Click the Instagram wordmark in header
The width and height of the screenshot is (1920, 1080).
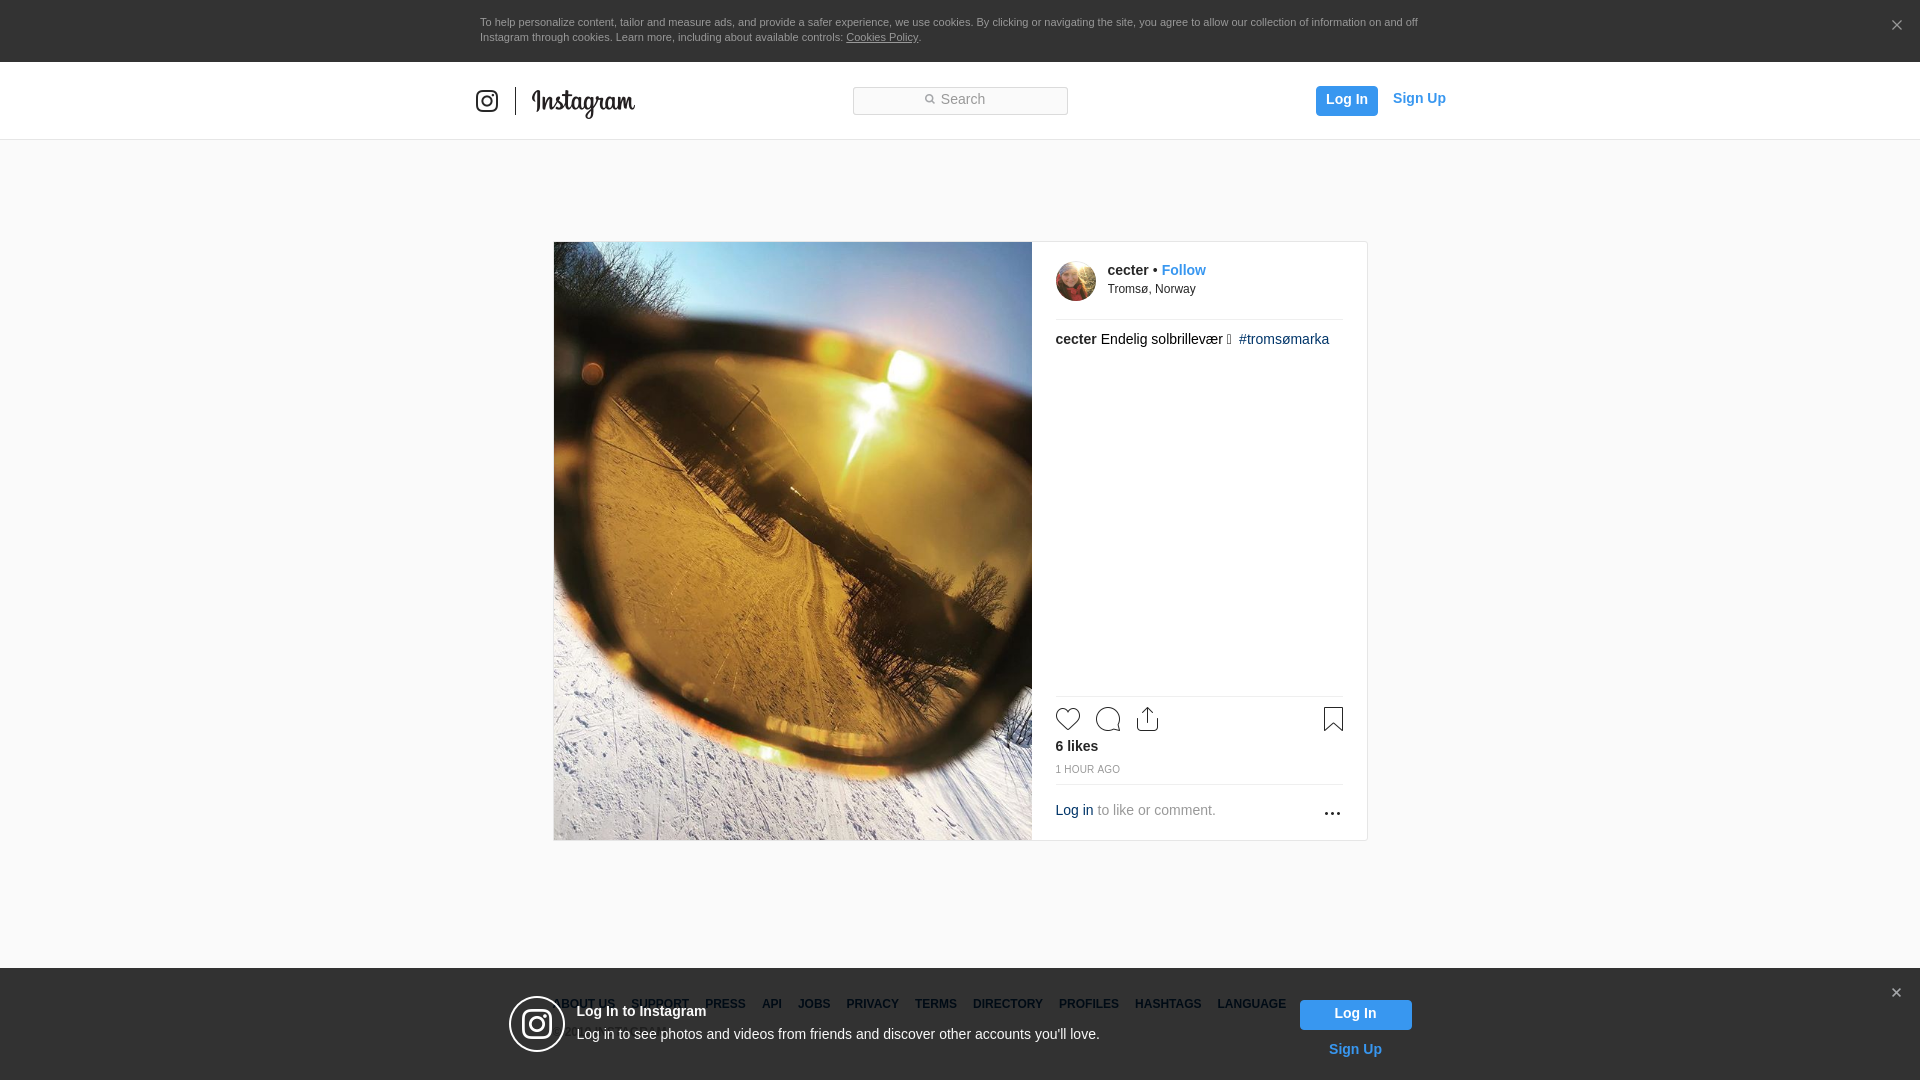click(x=583, y=102)
